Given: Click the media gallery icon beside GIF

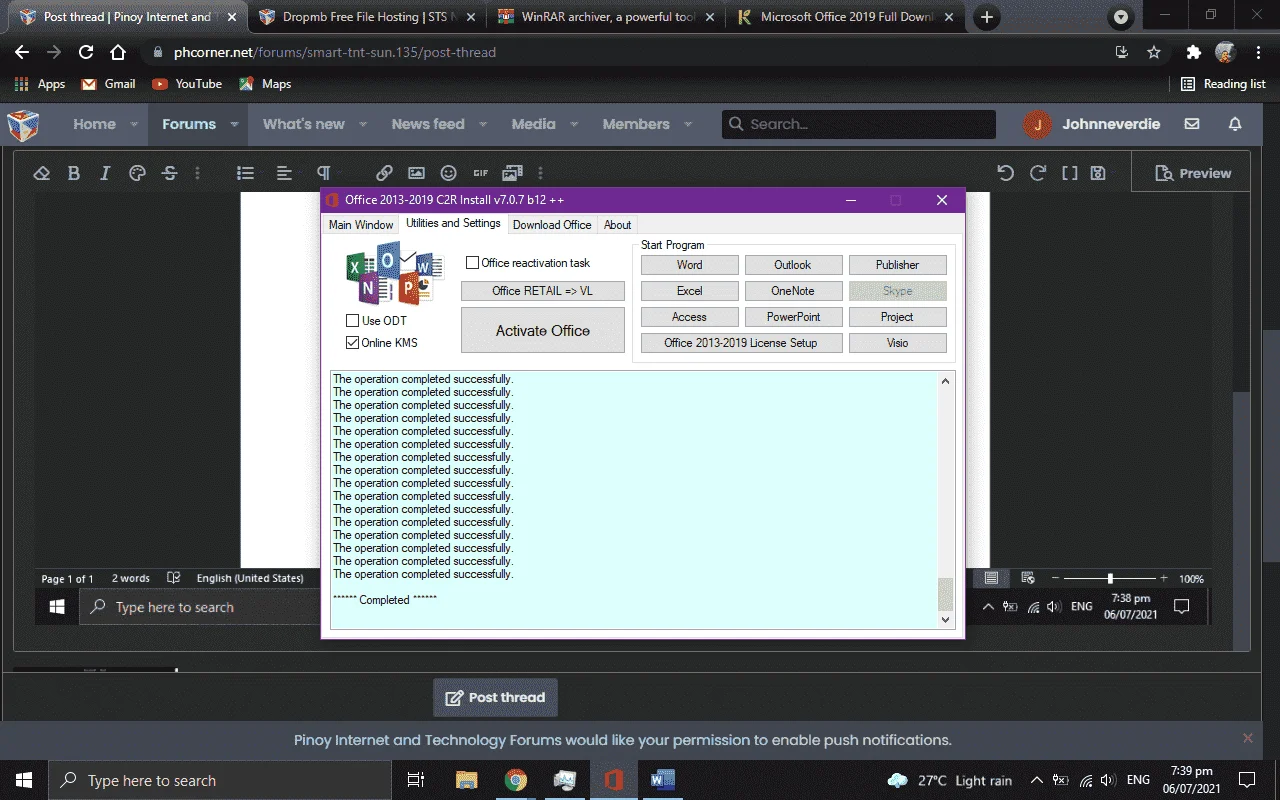Looking at the screenshot, I should tap(513, 173).
